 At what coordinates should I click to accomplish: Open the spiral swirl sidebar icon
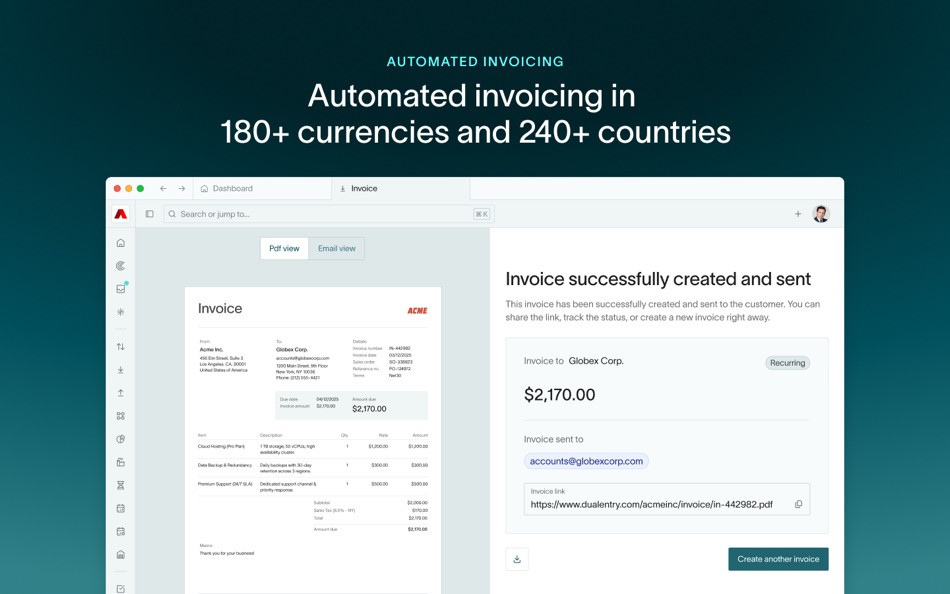121,266
